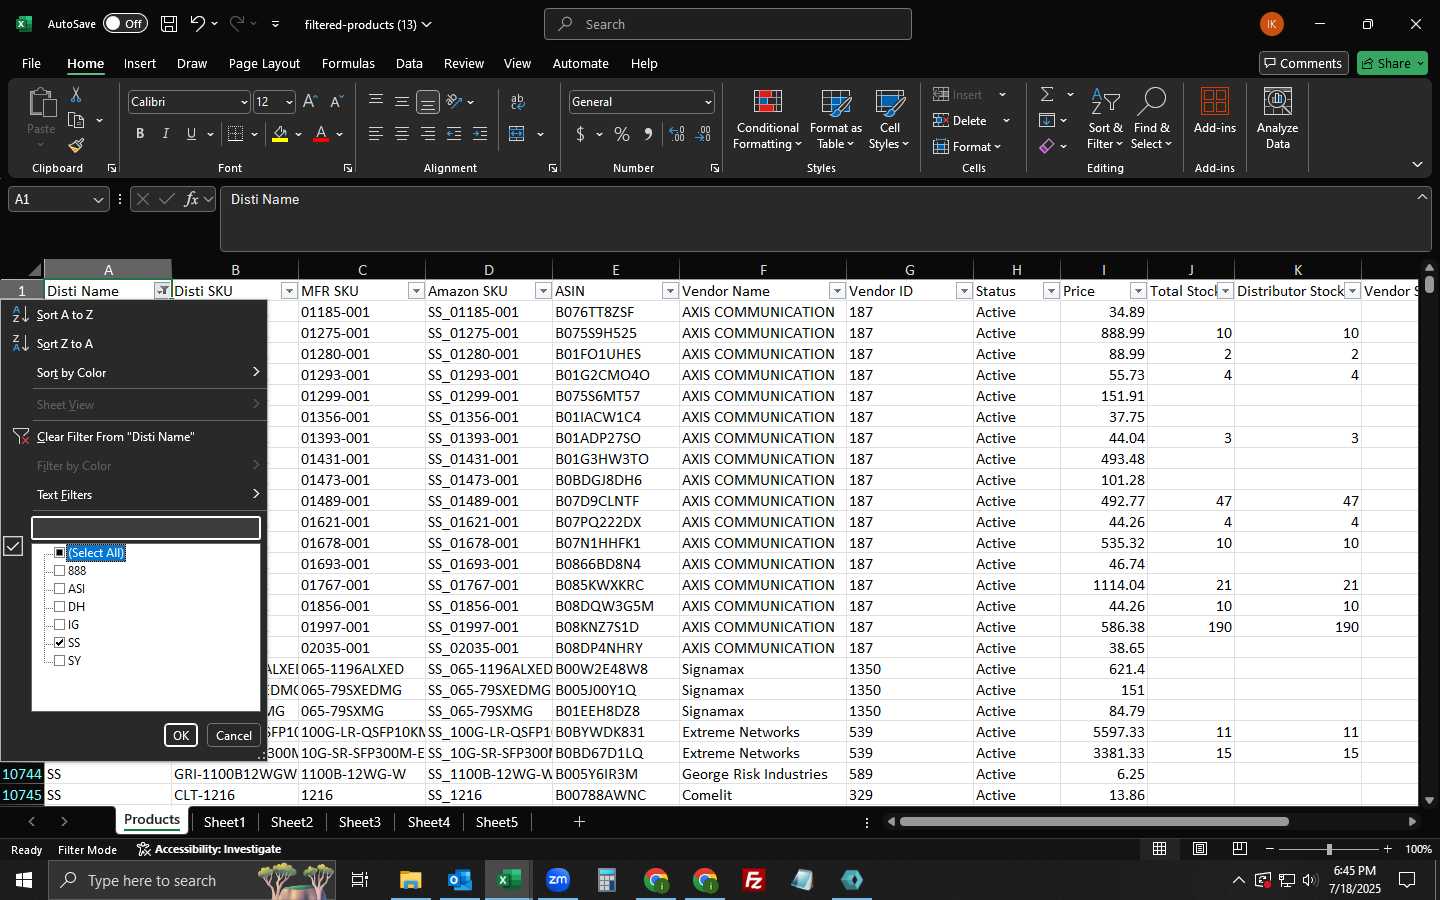Open the Status column filter dropdown
Viewport: 1440px width, 900px height.
1051,291
